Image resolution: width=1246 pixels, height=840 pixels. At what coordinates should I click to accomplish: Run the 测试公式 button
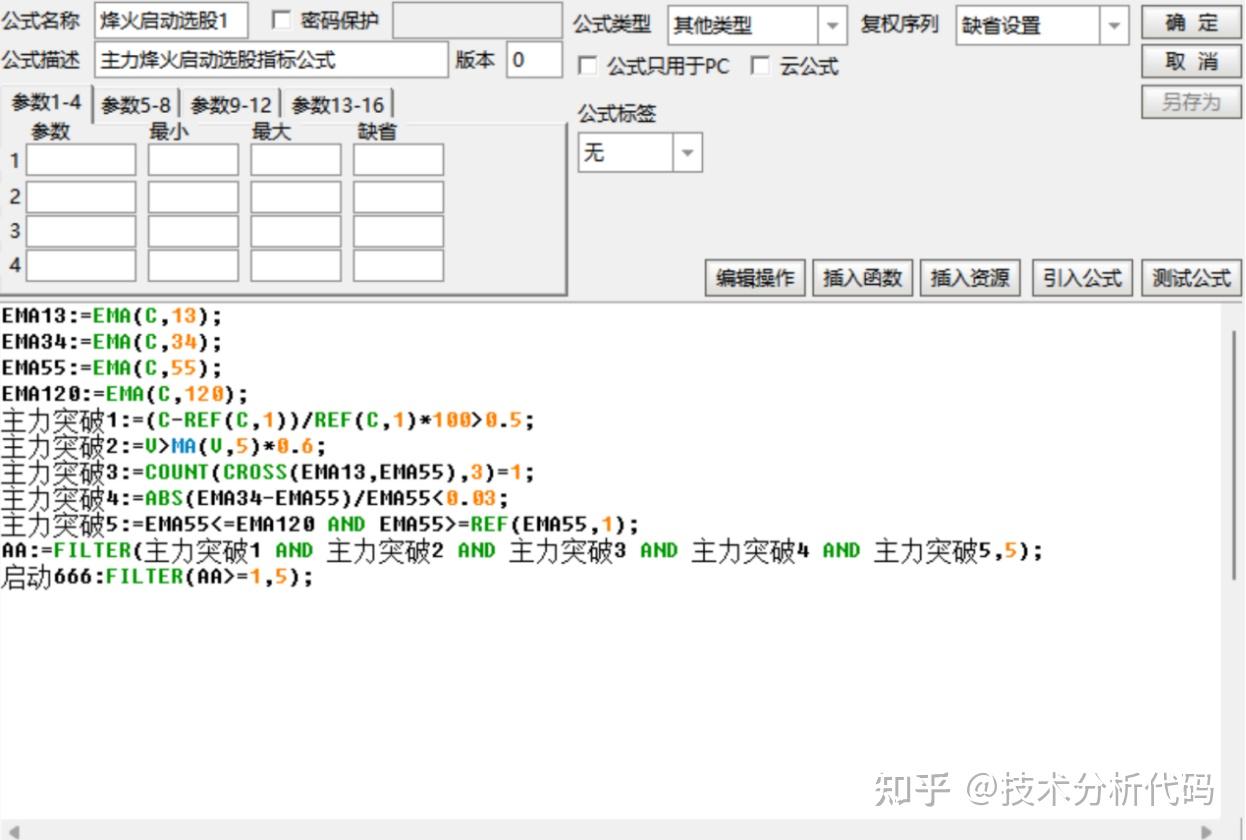pyautogui.click(x=1192, y=278)
